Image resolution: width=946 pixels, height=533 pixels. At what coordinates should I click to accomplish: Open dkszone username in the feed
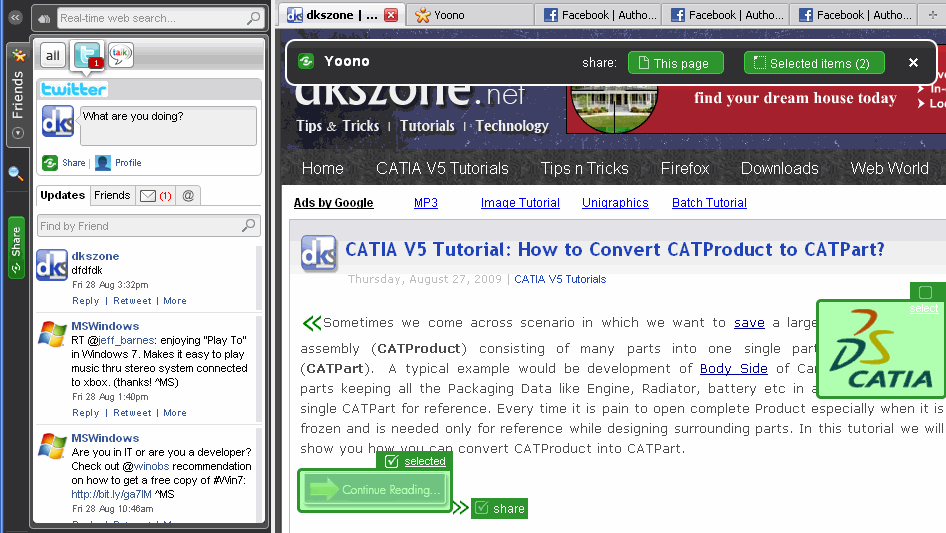click(x=95, y=256)
